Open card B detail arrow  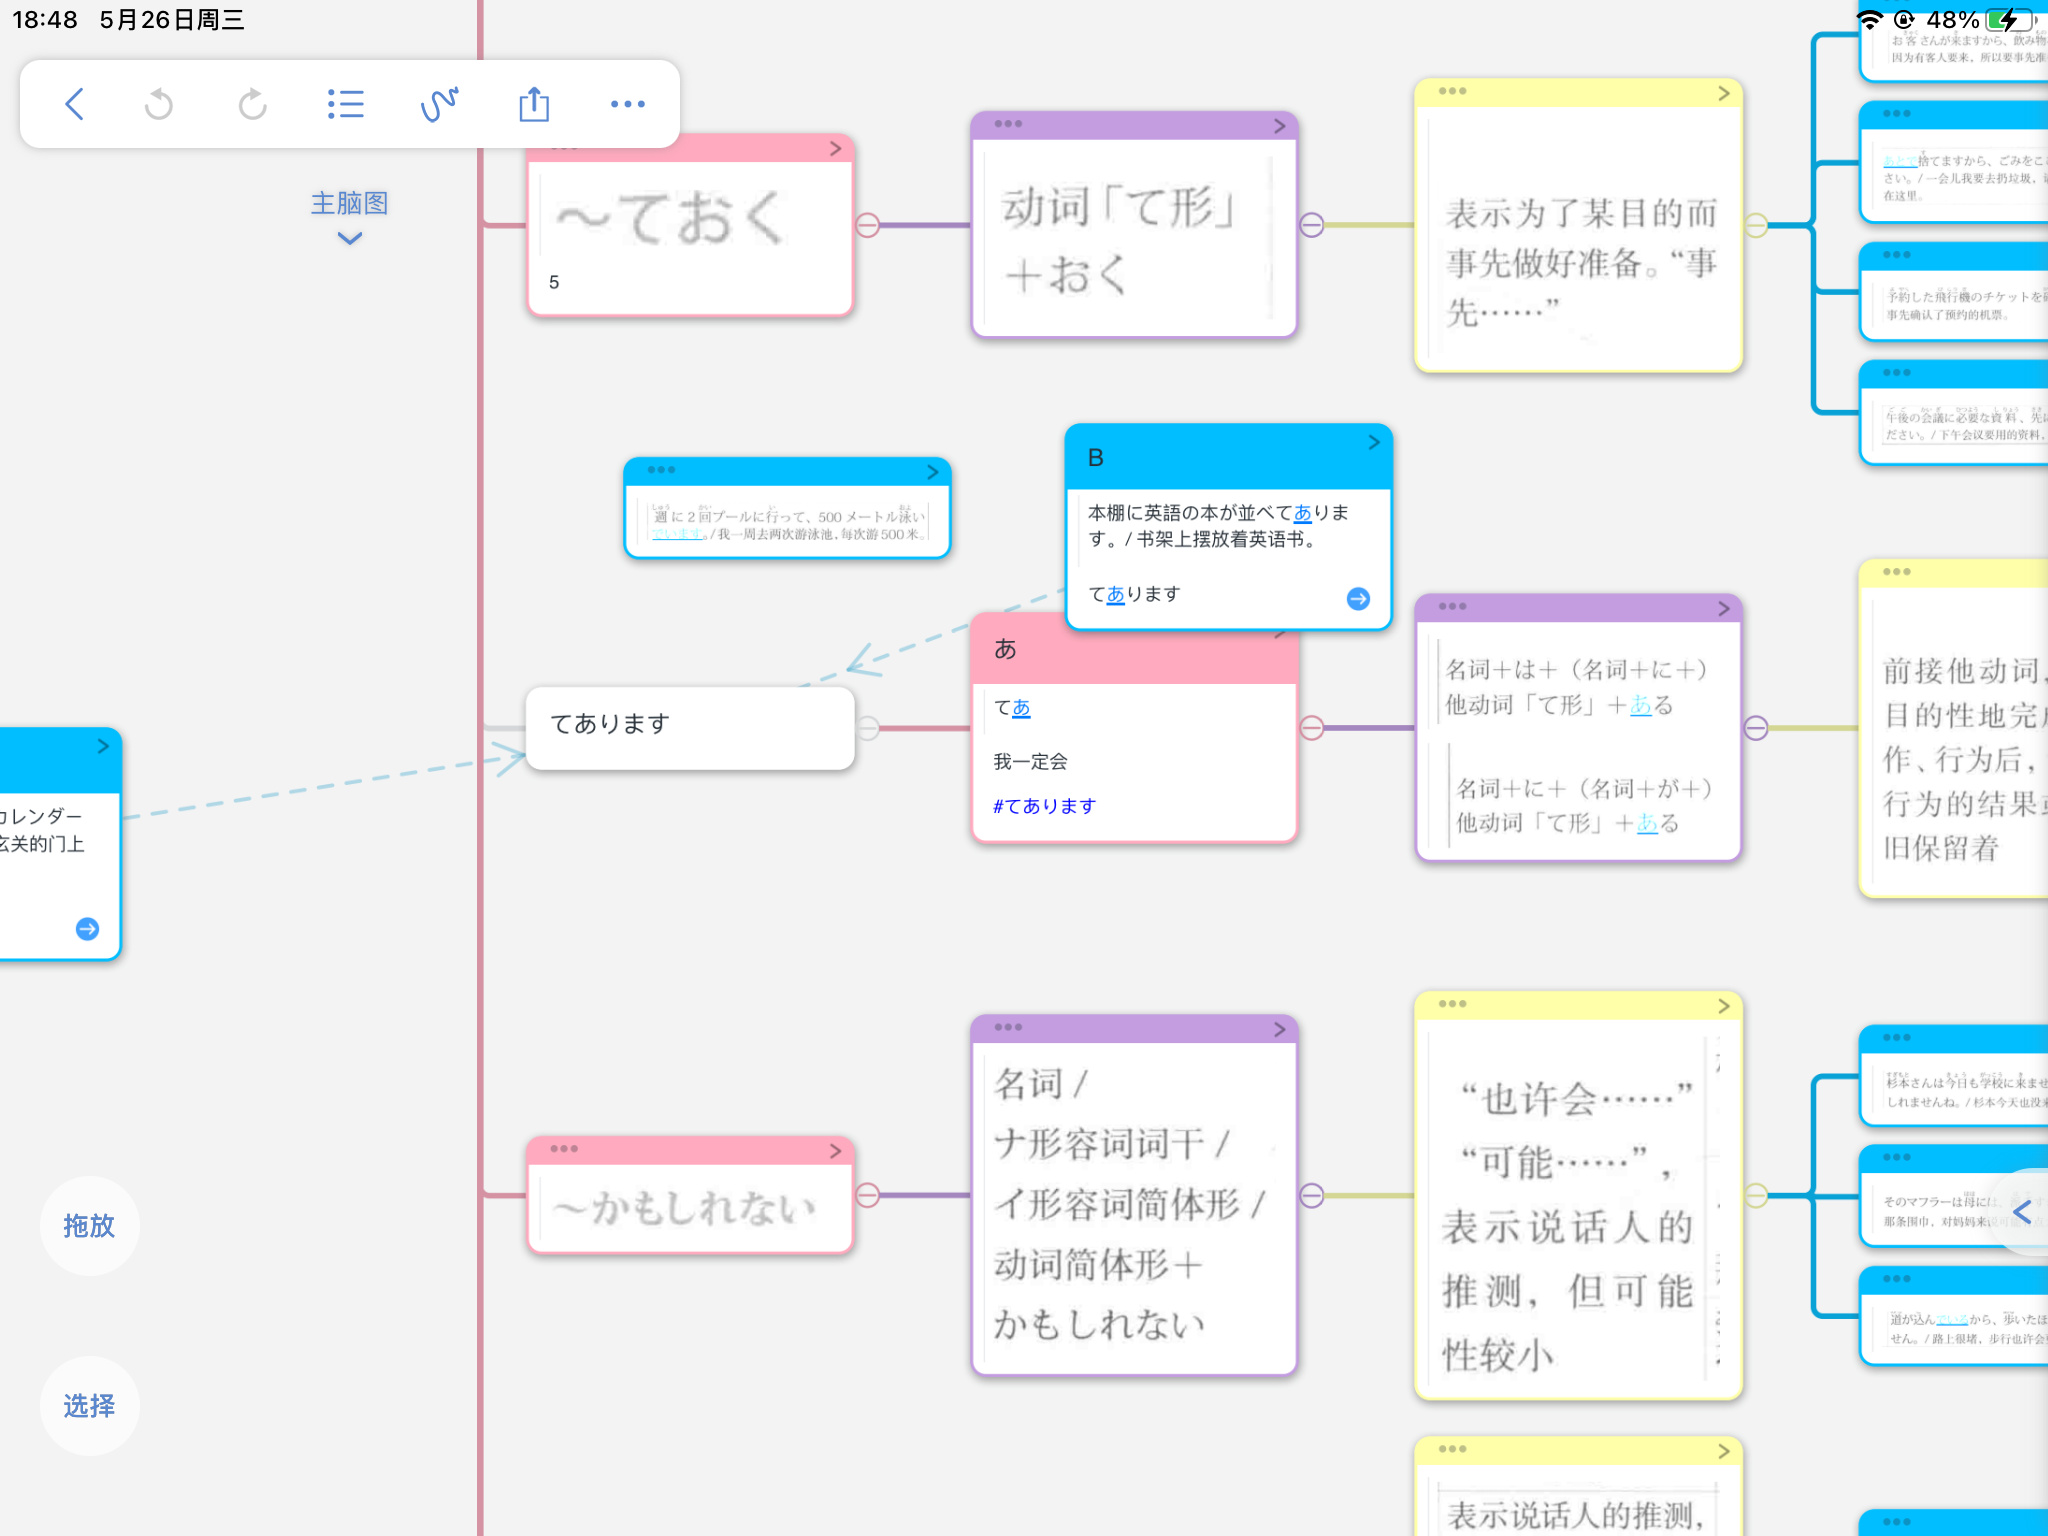1373,442
